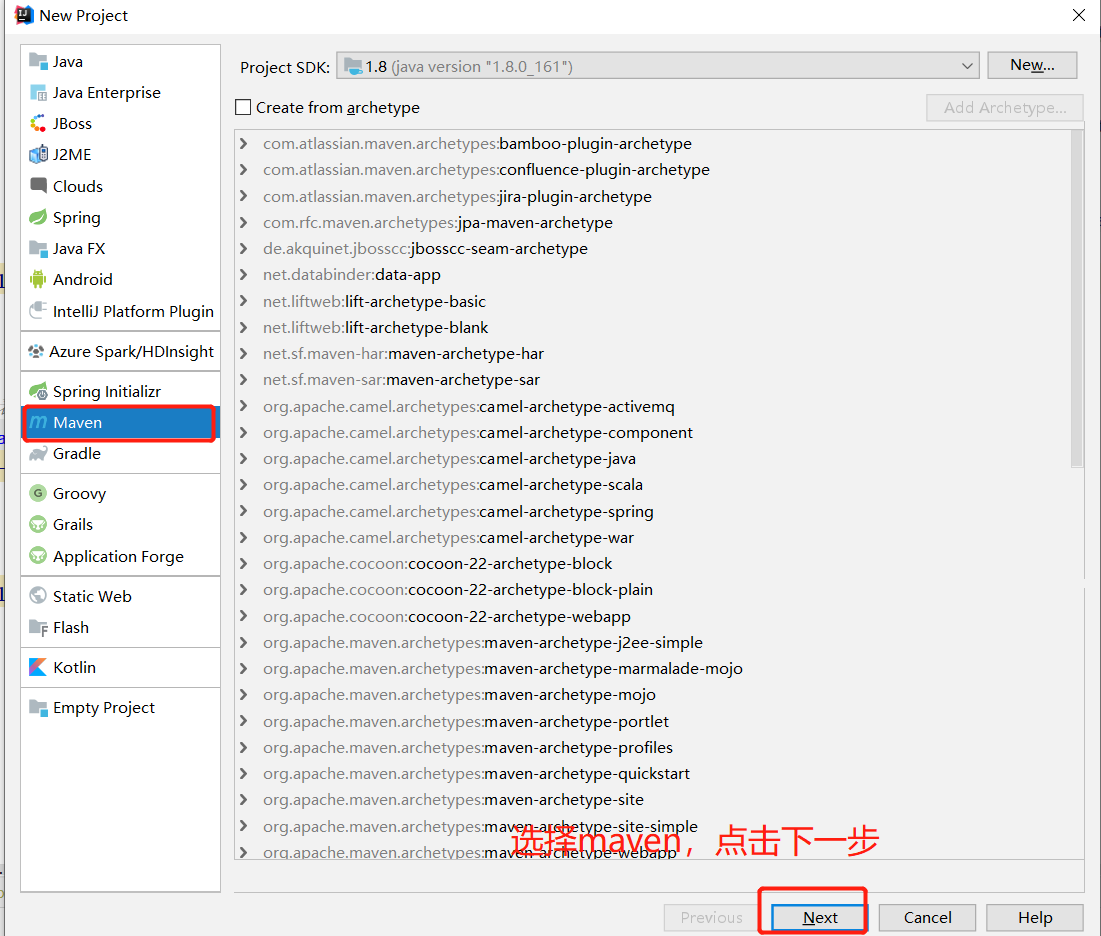Screen dimensions: 1101x936
Task: Click the Static Web globe icon
Action: tap(38, 595)
